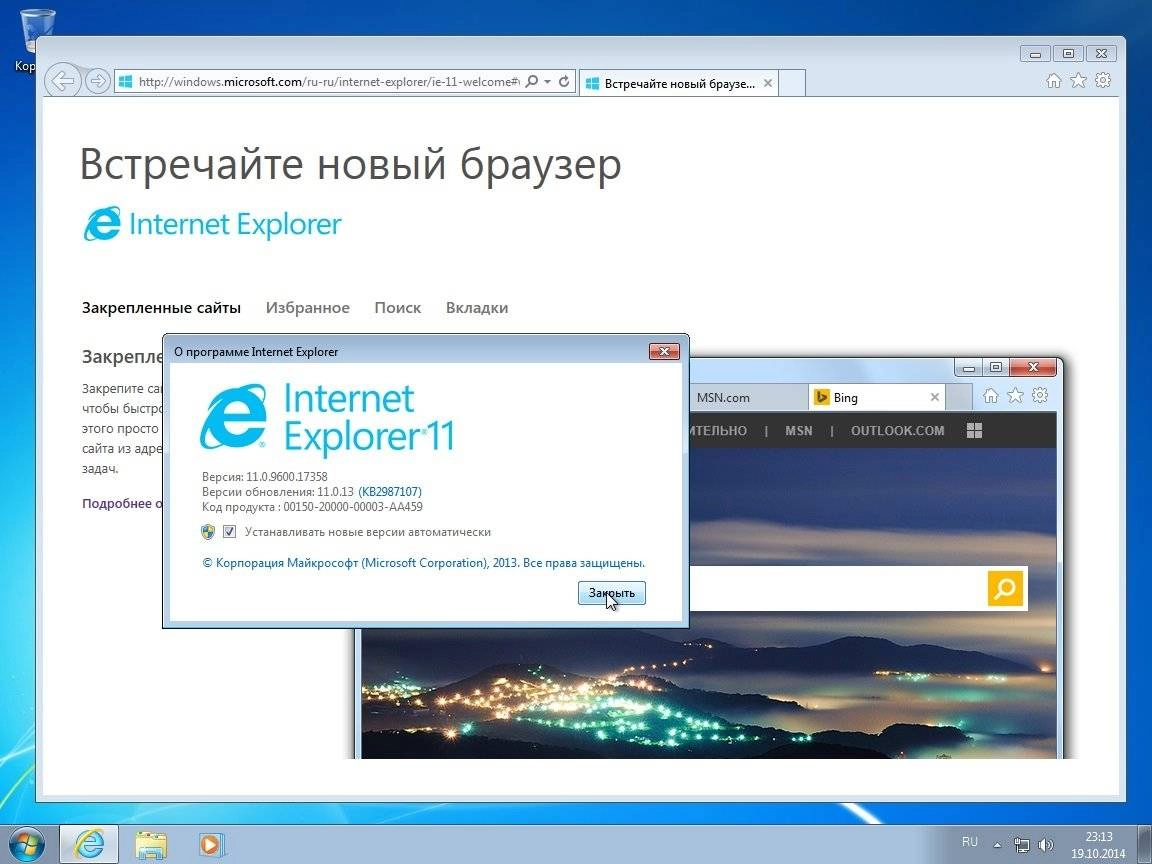Open a new blank tab
The image size is (1152, 864).
coord(792,83)
